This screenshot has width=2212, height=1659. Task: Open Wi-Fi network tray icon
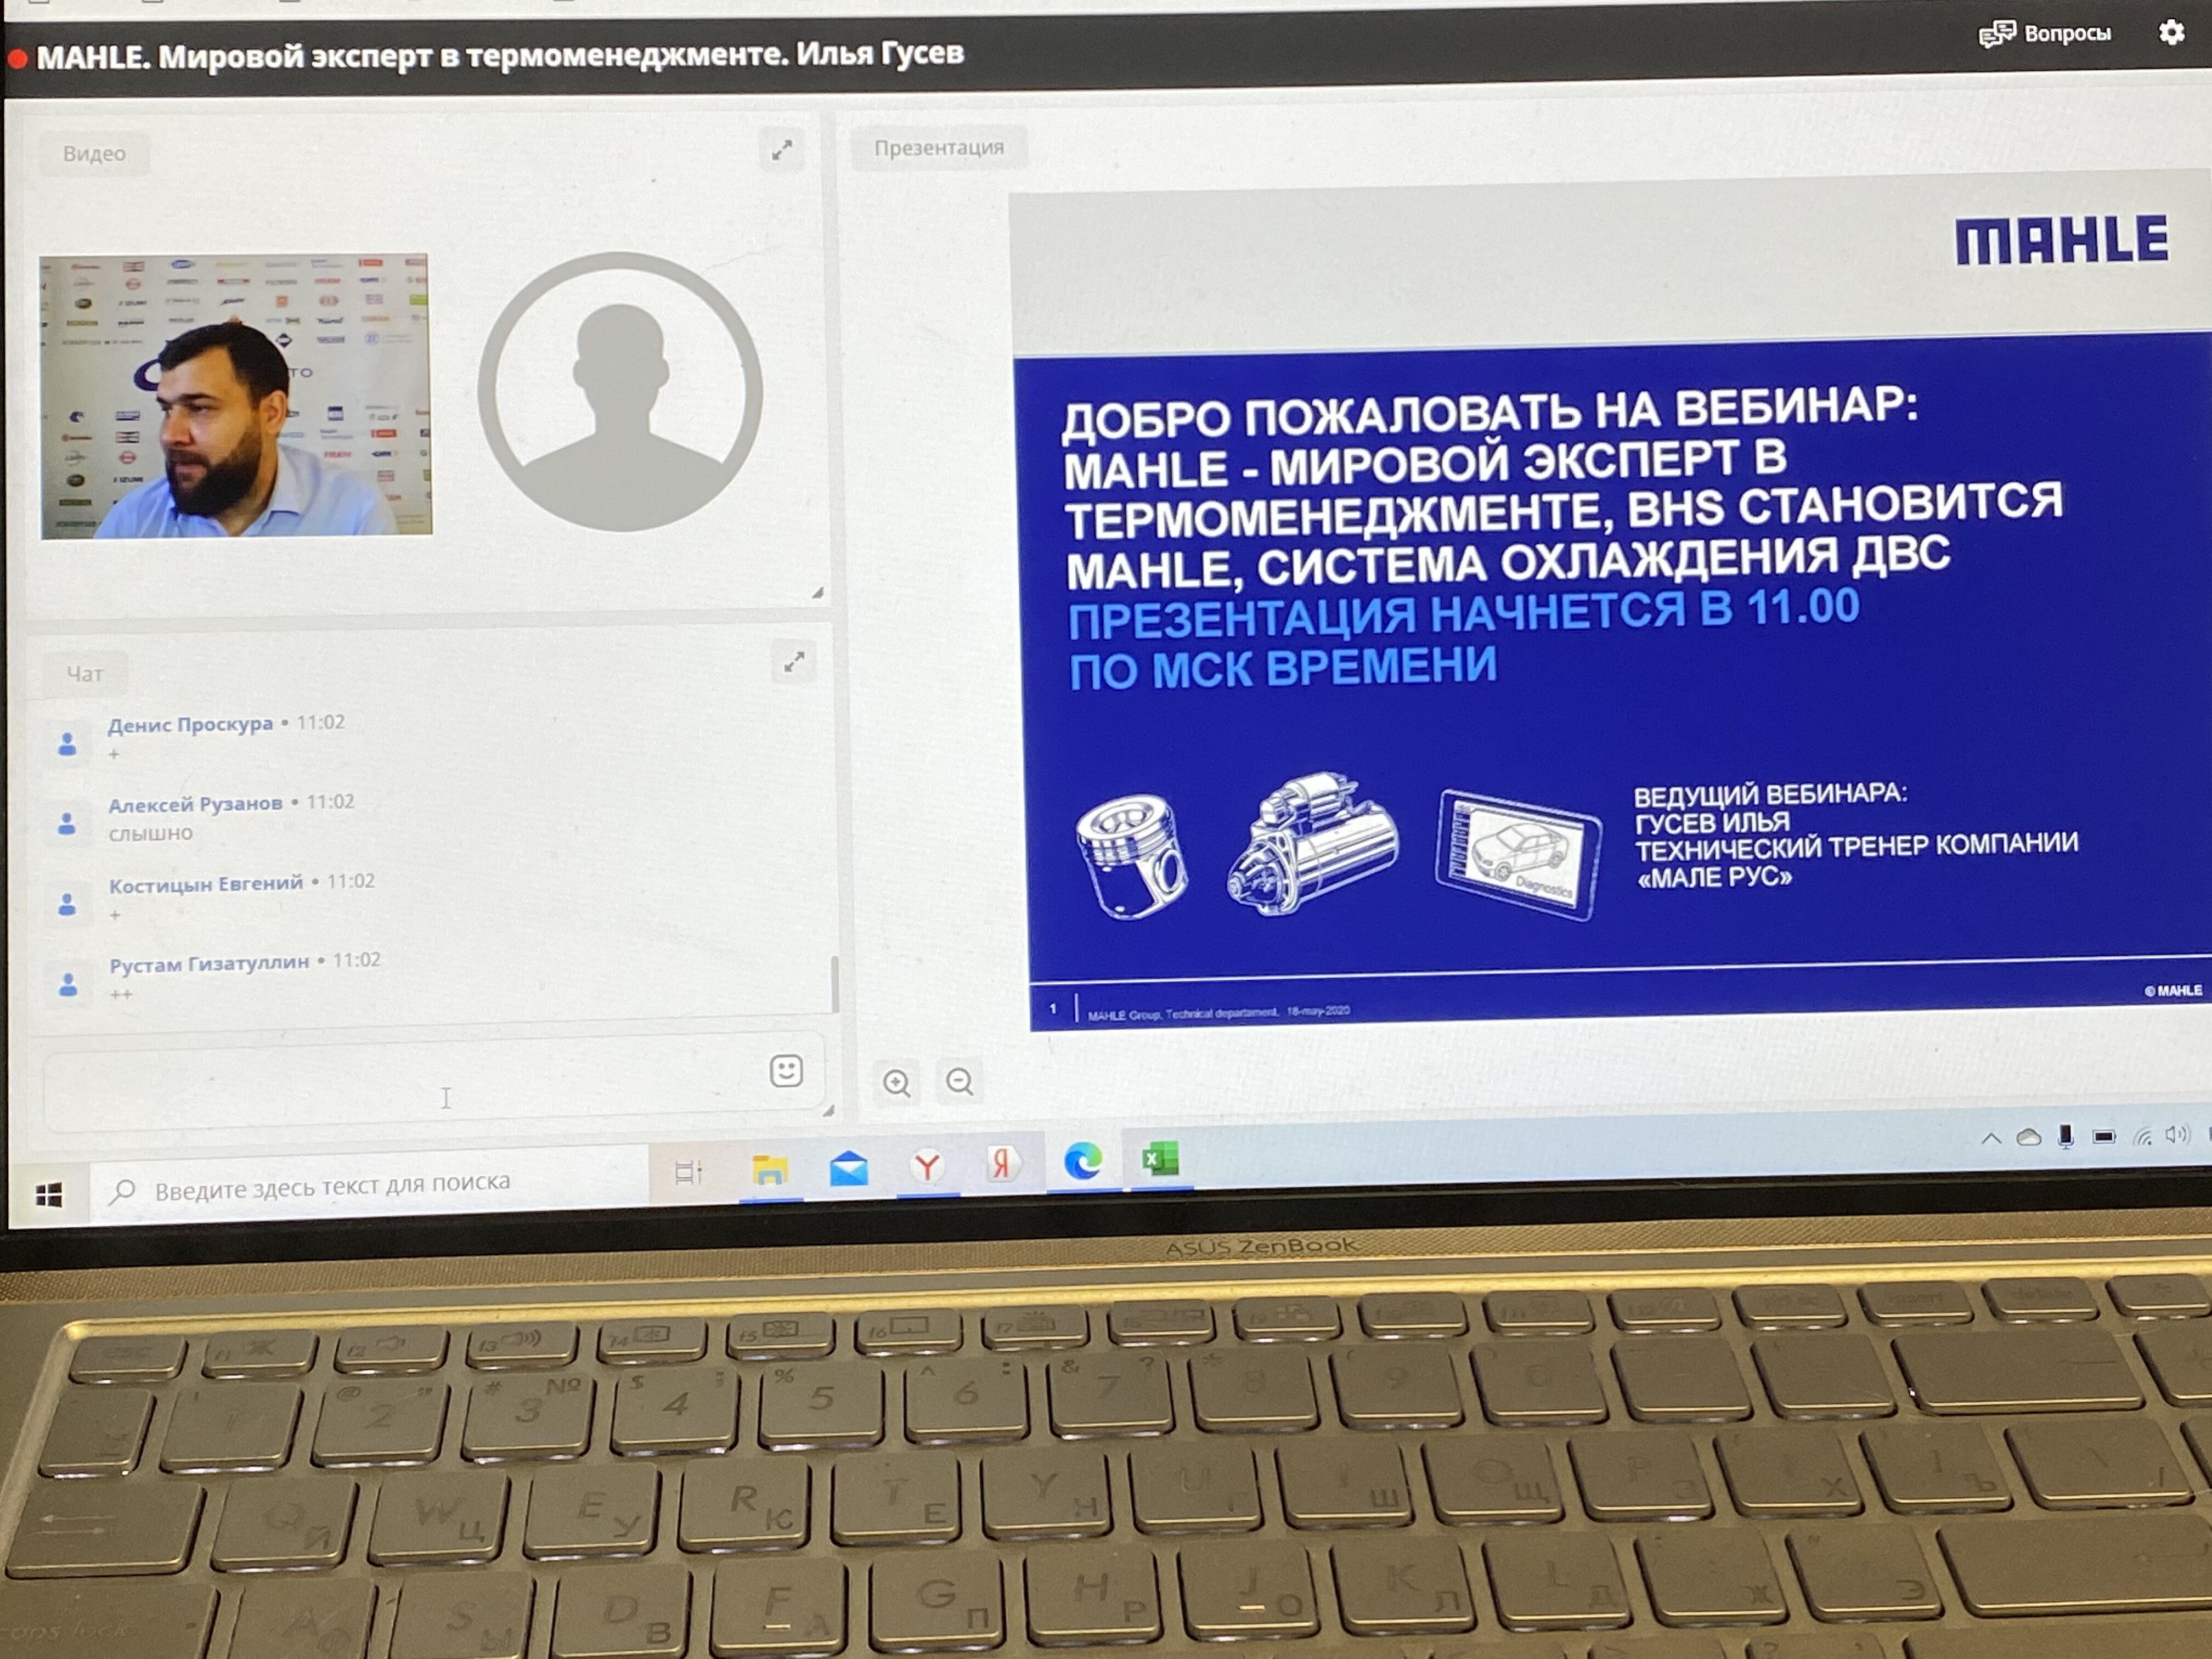click(2142, 1135)
